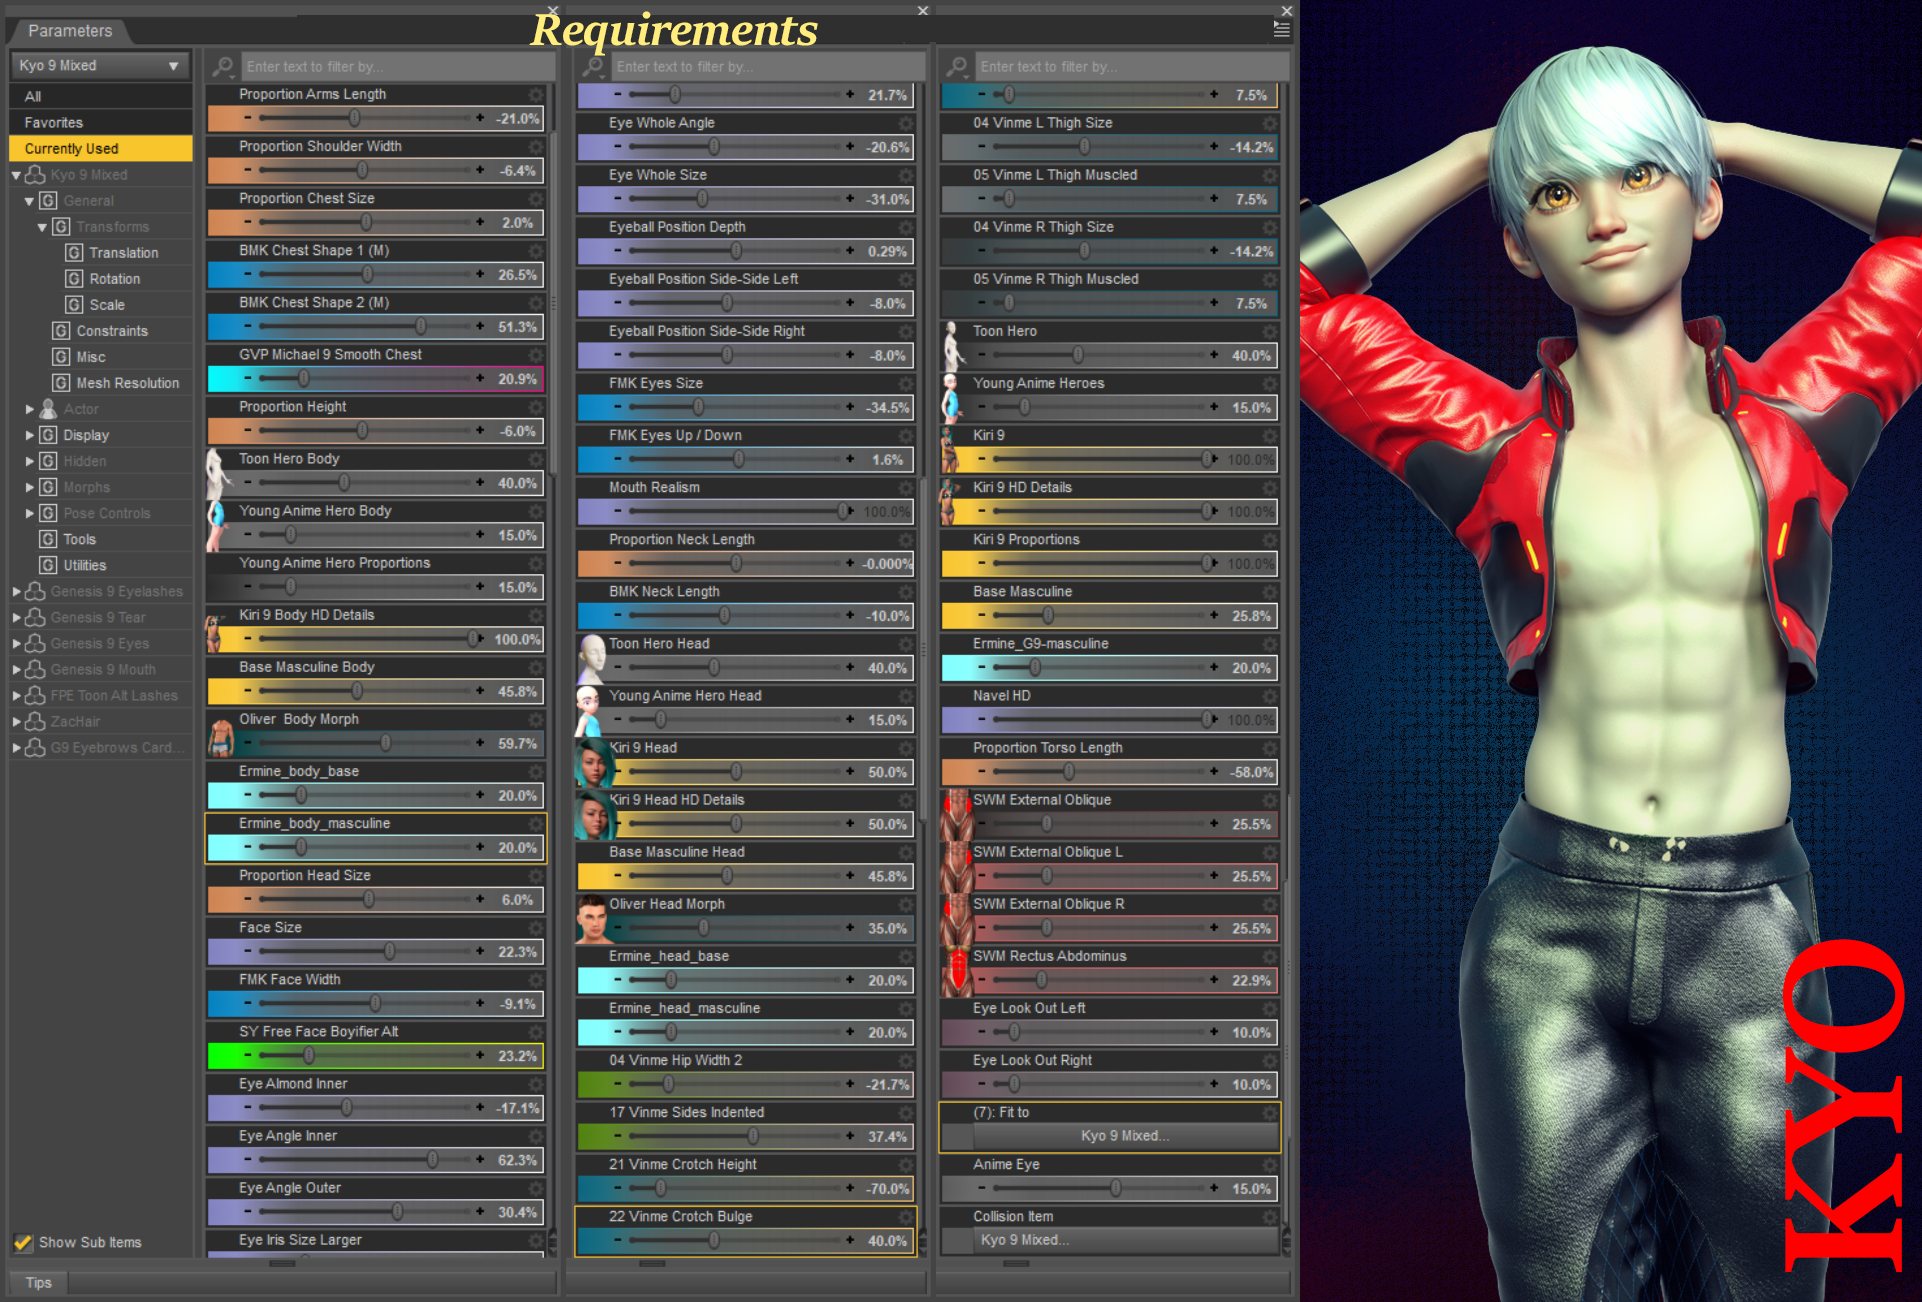Open the Kyo 9 Mixed node dropdown

(100, 65)
